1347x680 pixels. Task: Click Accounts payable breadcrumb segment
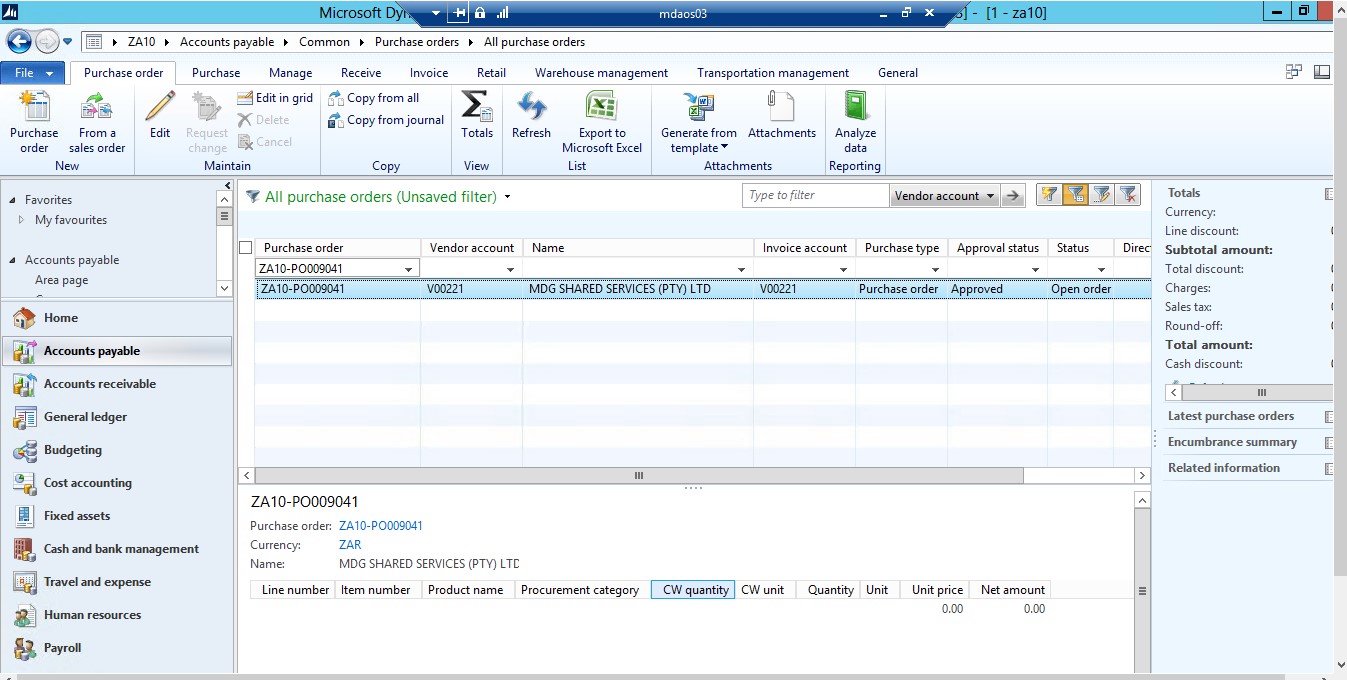(x=225, y=42)
